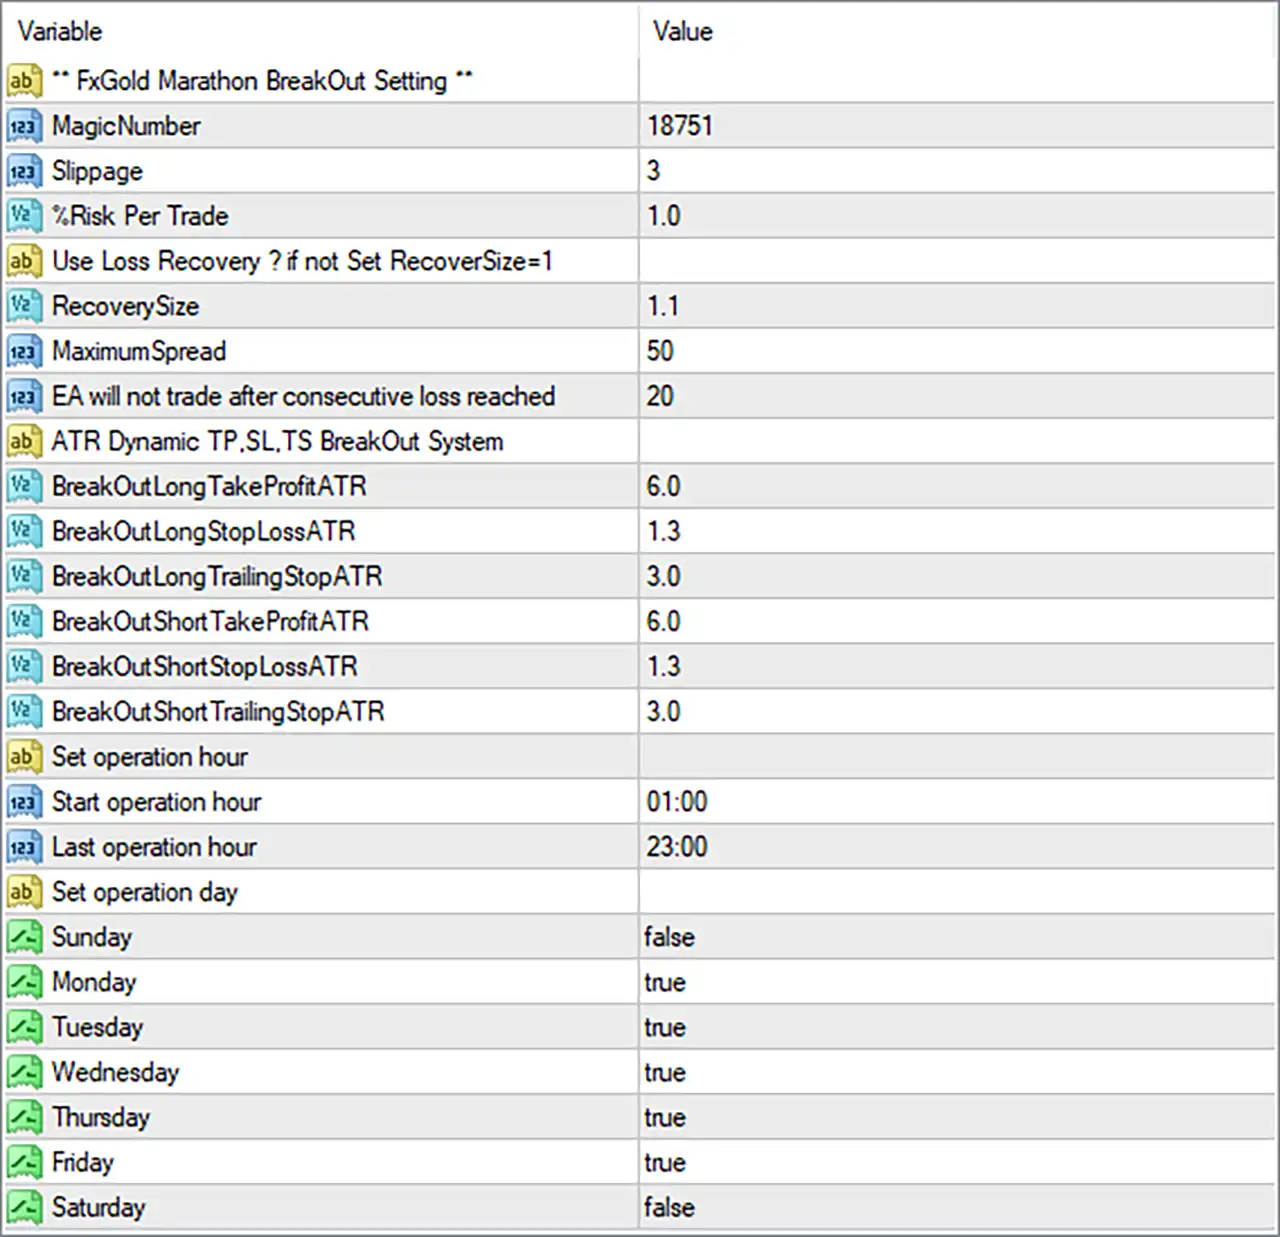Image resolution: width=1280 pixels, height=1237 pixels.
Task: Click the integer icon beside Last operation hour
Action: click(x=24, y=846)
